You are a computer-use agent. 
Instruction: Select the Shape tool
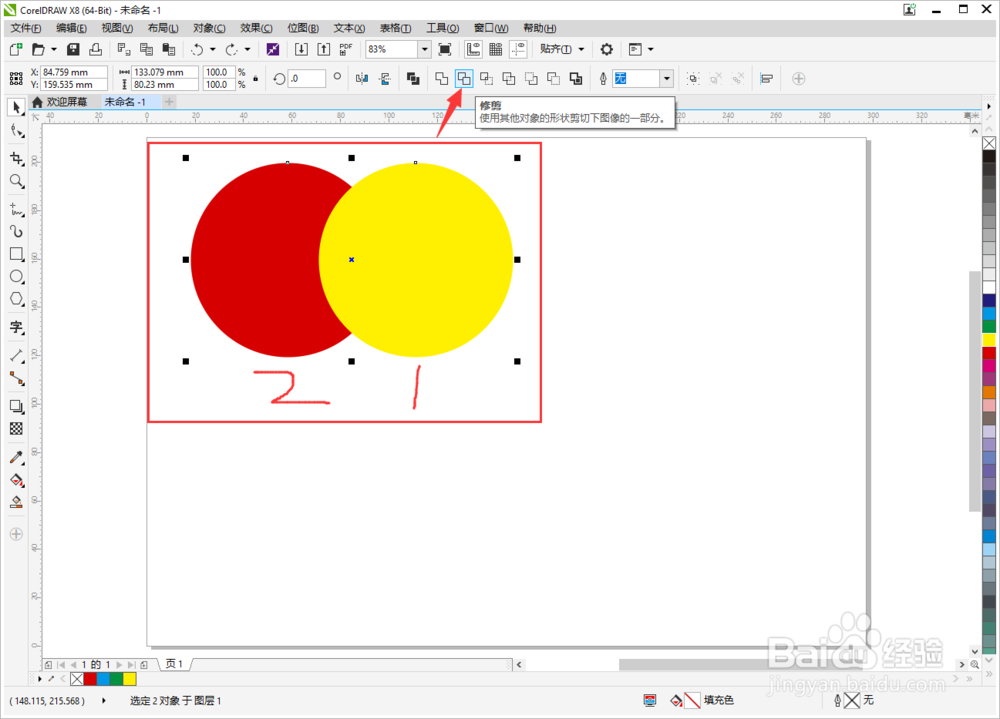tap(17, 131)
